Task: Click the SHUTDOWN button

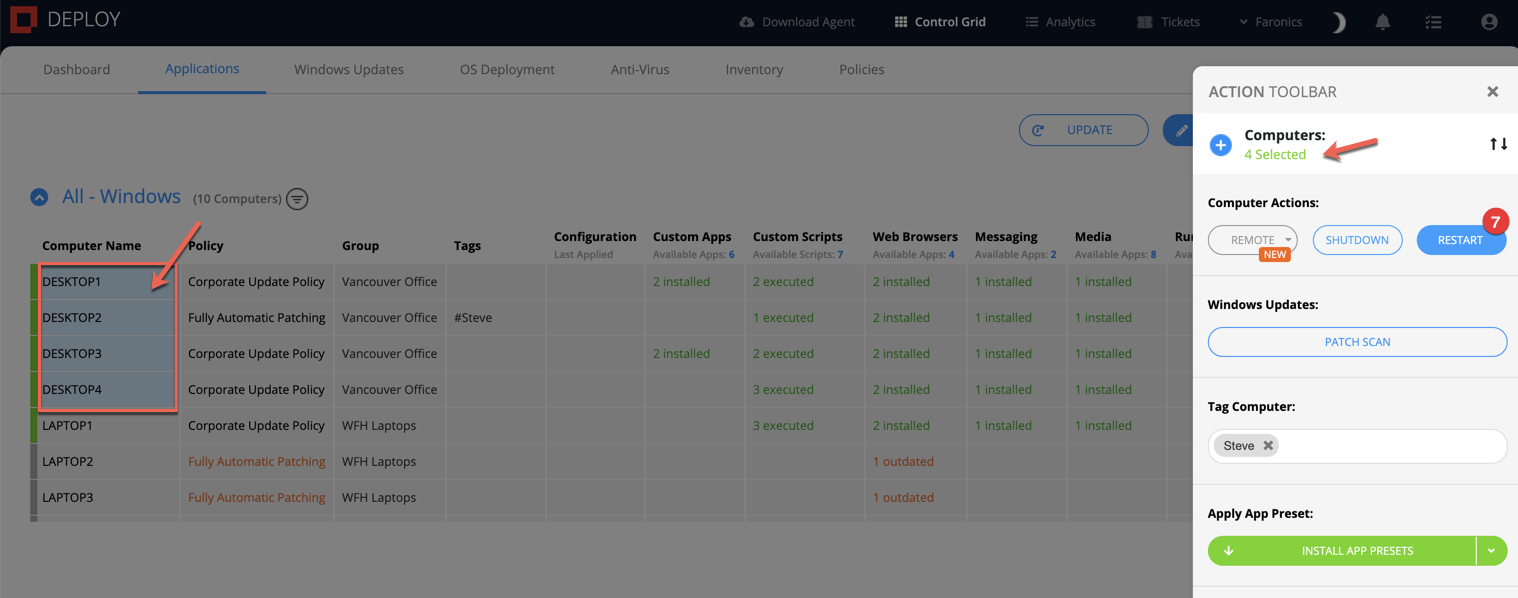Action: pyautogui.click(x=1357, y=240)
